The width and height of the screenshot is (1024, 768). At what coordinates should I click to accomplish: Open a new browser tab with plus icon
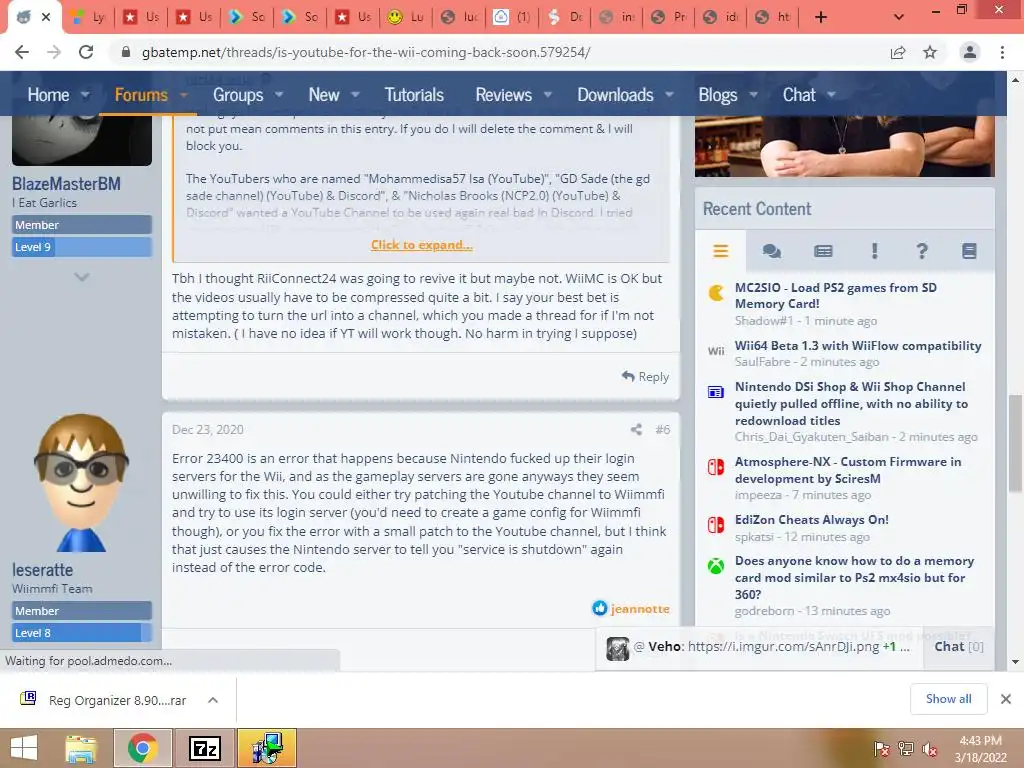click(821, 18)
